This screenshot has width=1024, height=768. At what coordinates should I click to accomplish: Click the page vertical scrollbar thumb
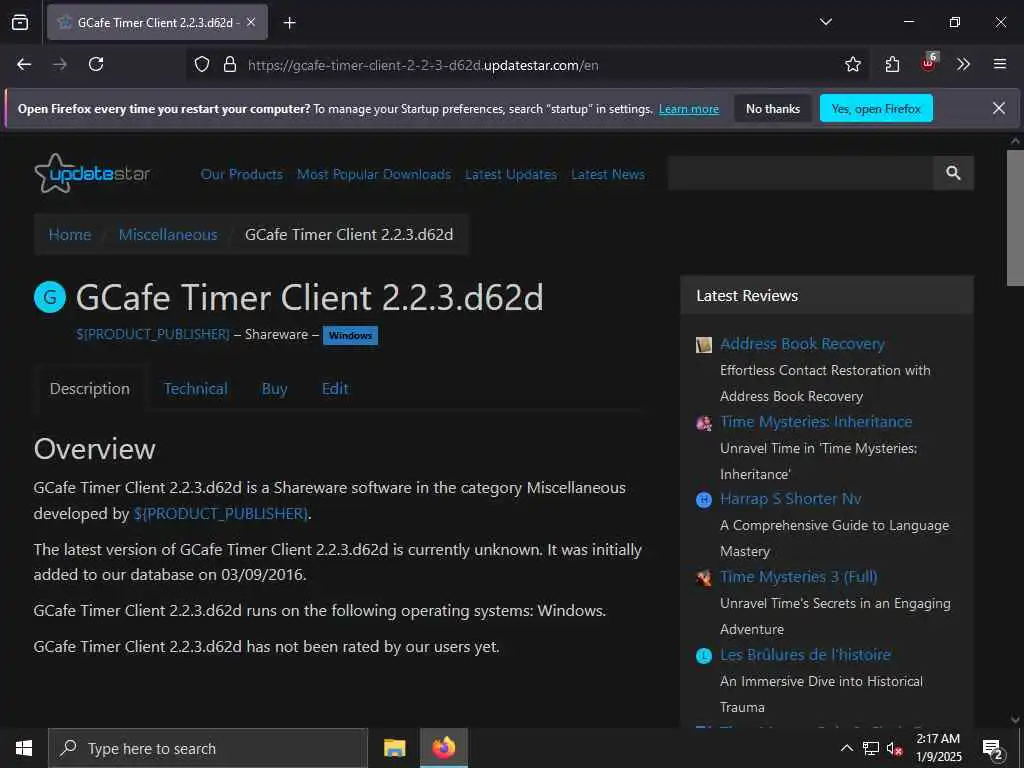pyautogui.click(x=1015, y=217)
